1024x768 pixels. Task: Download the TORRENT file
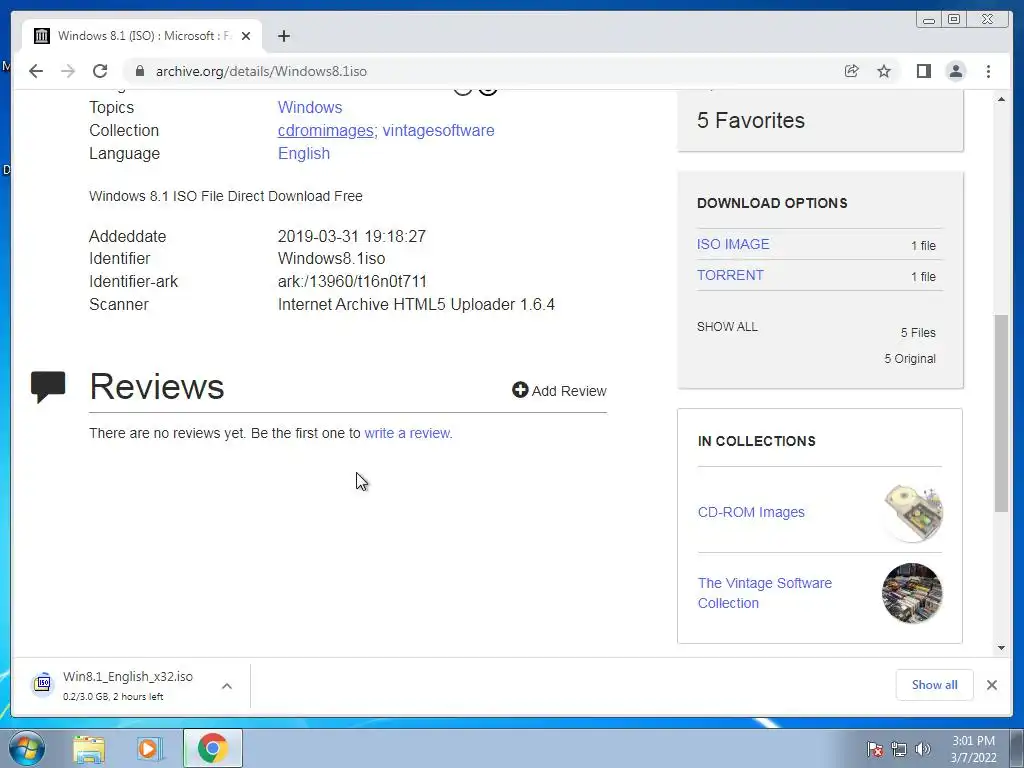pyautogui.click(x=730, y=275)
